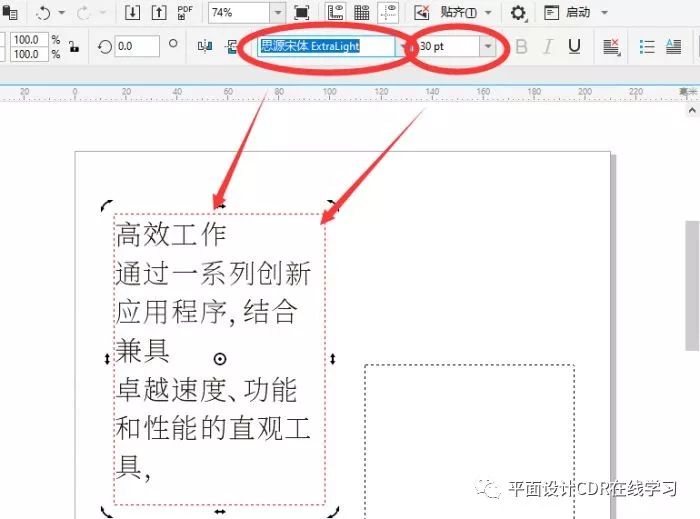Click the center-of-rotation marker in text frame
This screenshot has height=519, width=700.
pyautogui.click(x=220, y=359)
